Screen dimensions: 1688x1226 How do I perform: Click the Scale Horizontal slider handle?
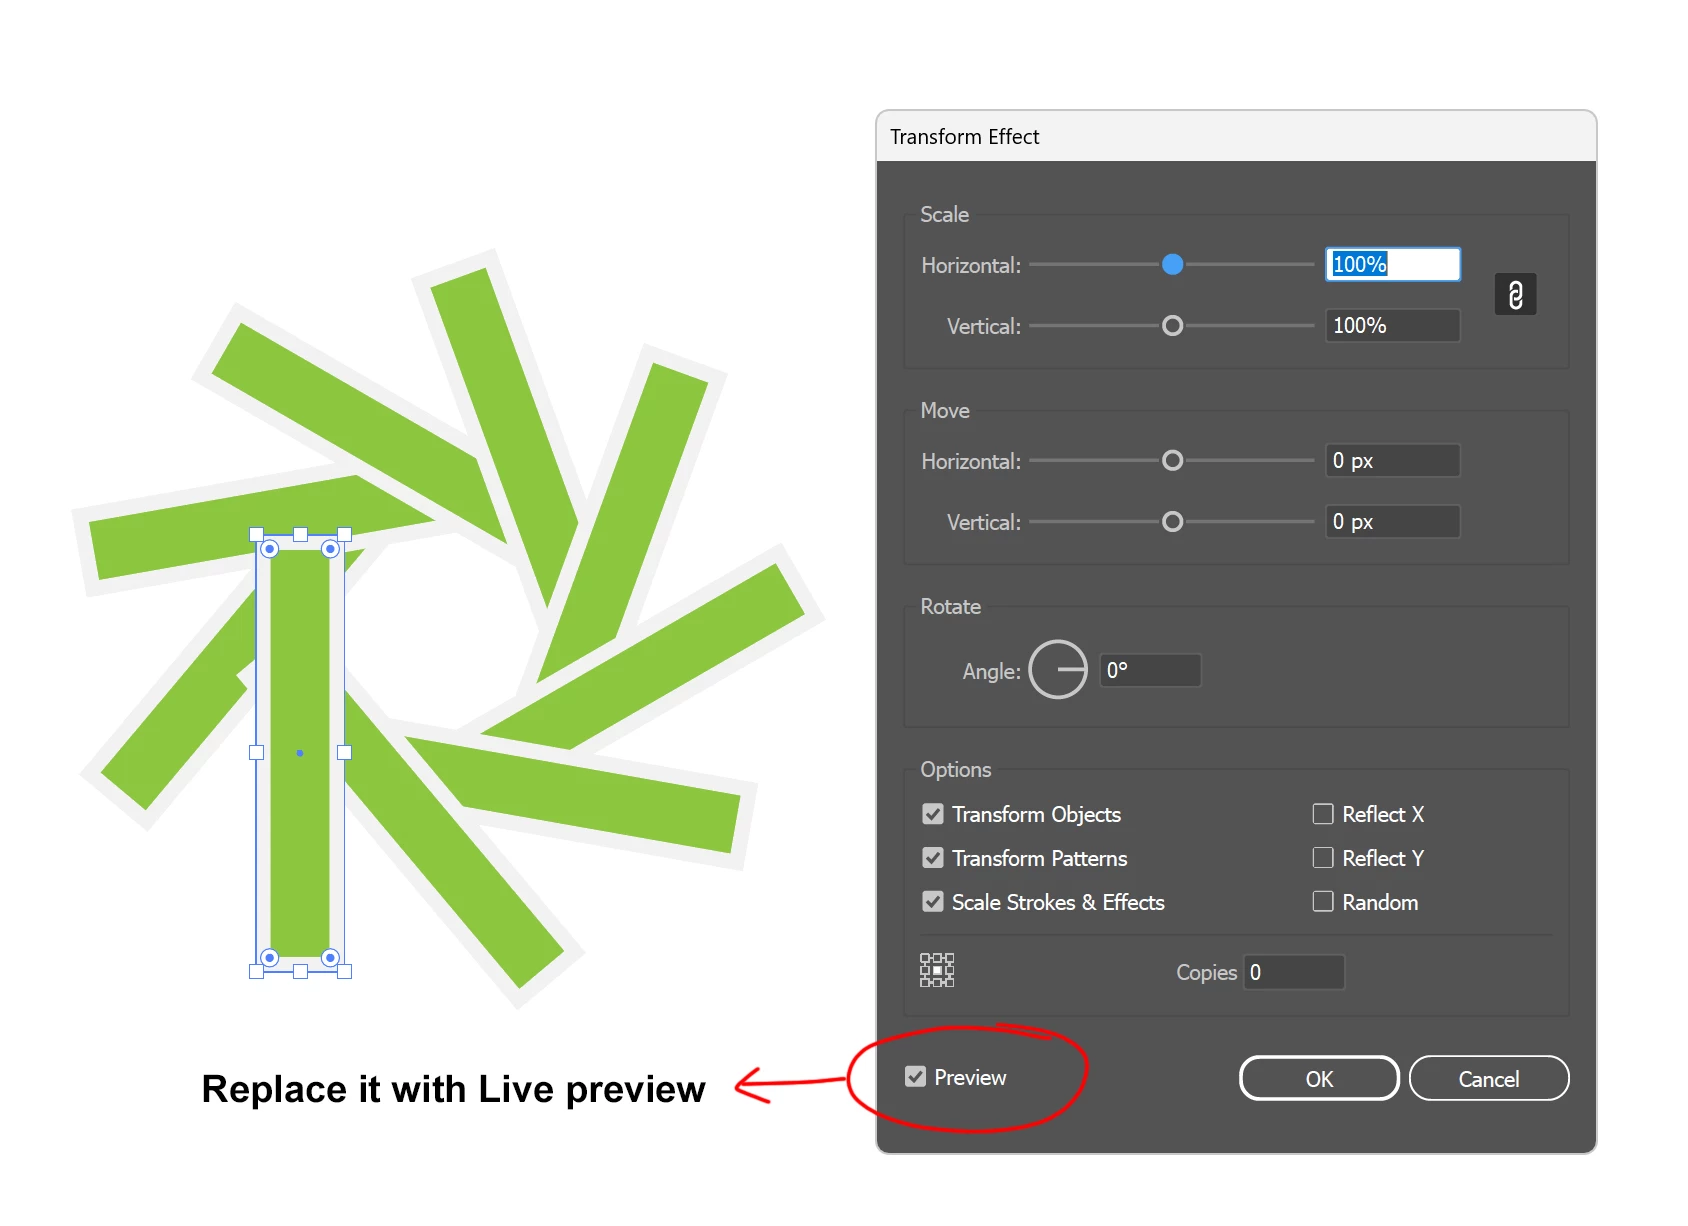[x=1173, y=264]
